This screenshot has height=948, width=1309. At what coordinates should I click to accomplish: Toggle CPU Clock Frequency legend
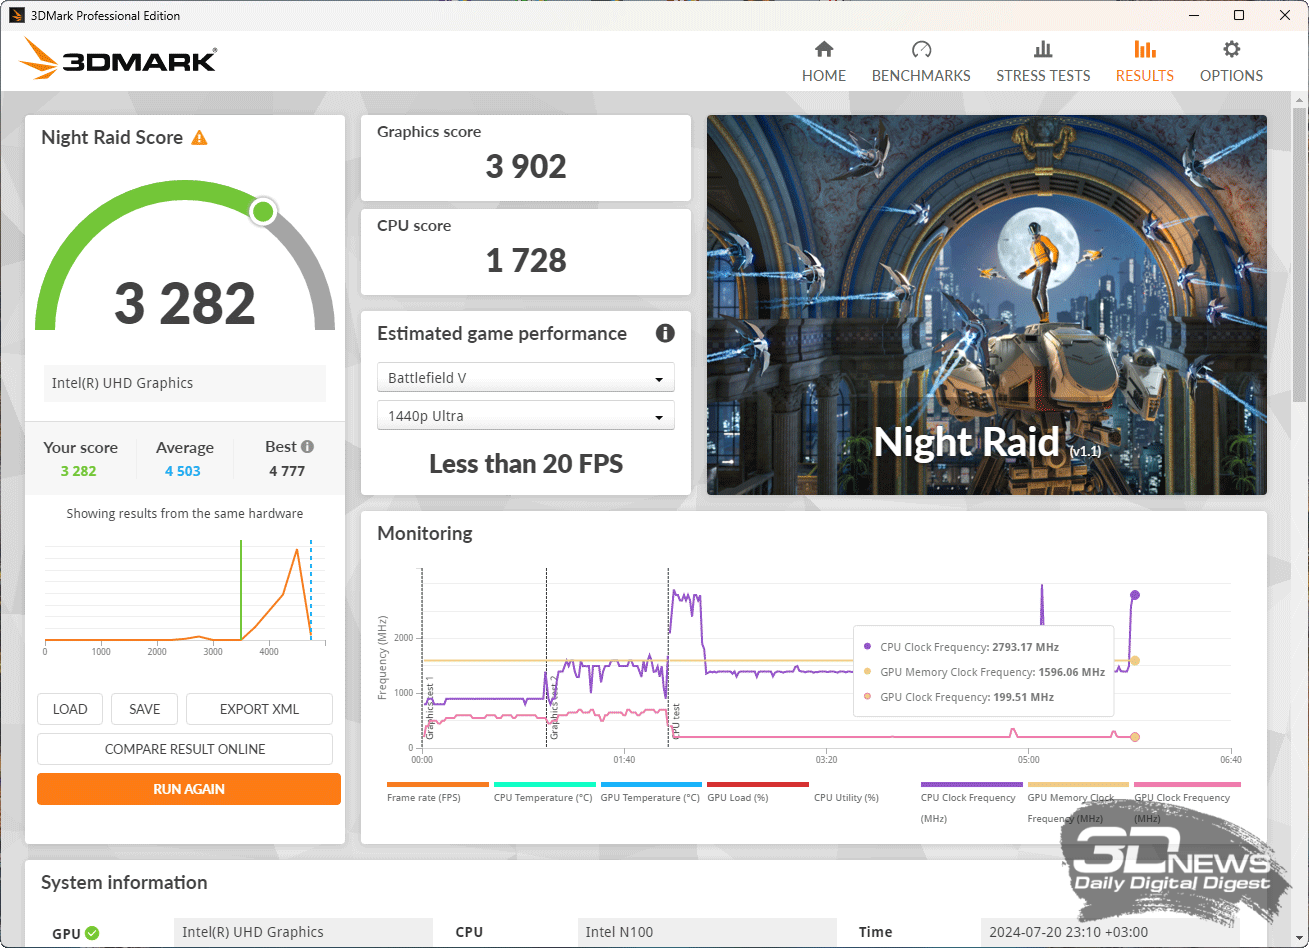[972, 803]
